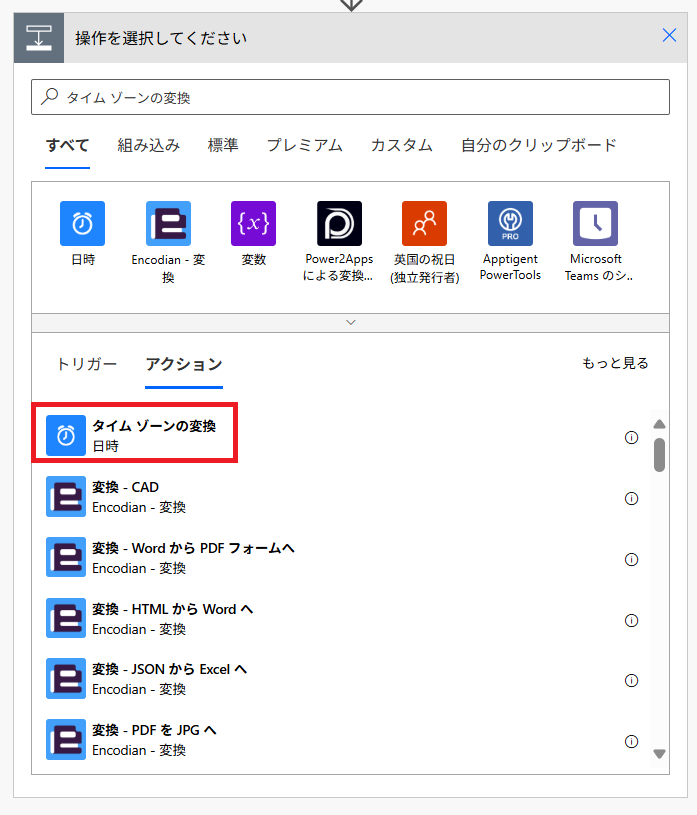This screenshot has height=815, width=697.
Task: Choose 変換 - JSON から Excel へ action
Action: (x=169, y=678)
